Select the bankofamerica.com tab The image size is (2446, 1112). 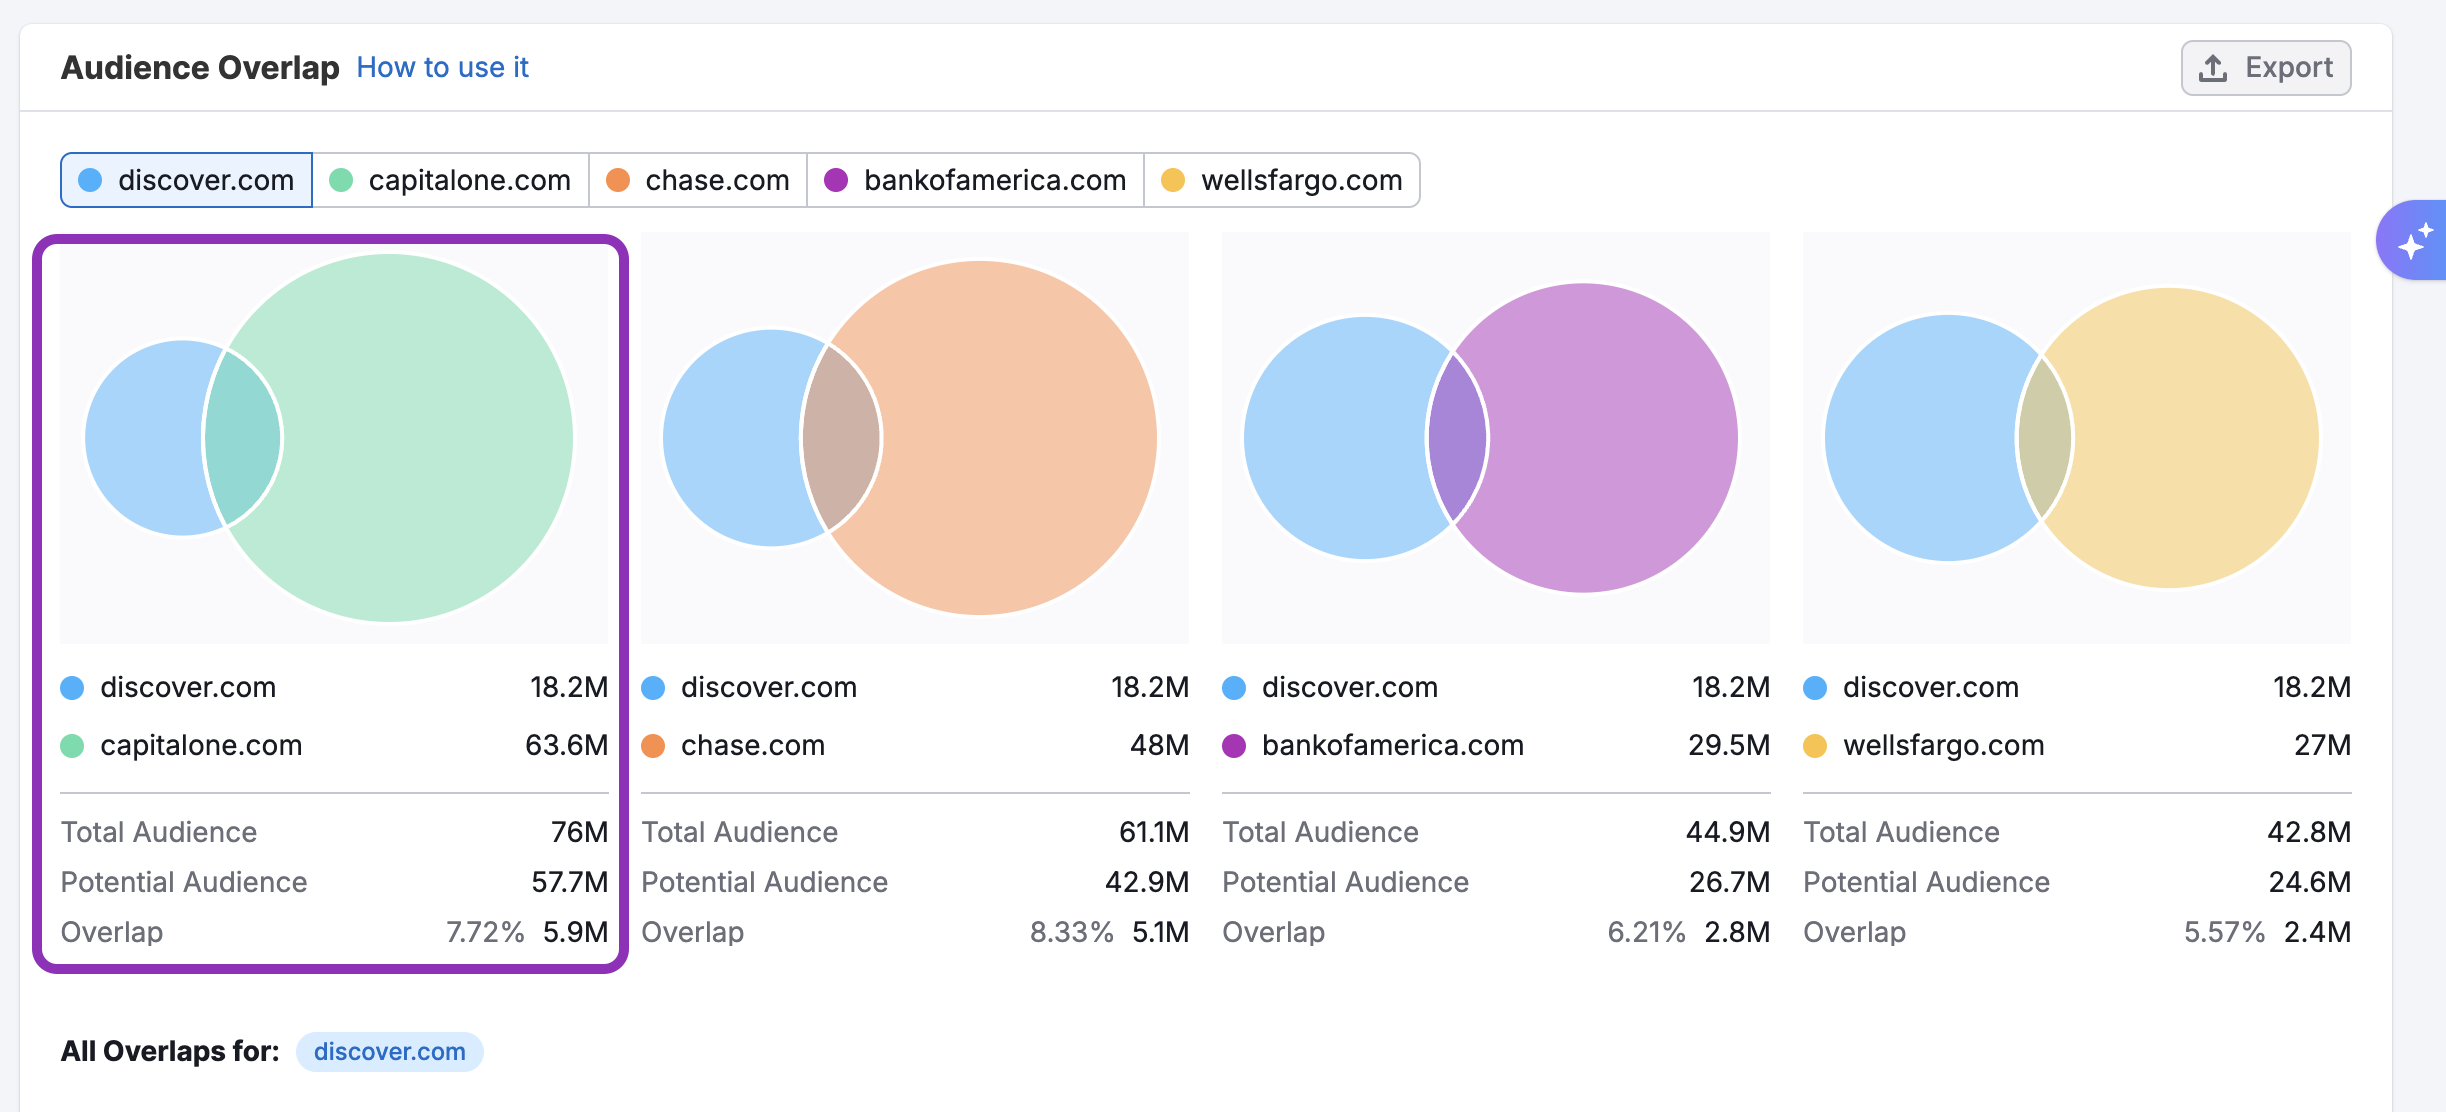(975, 180)
